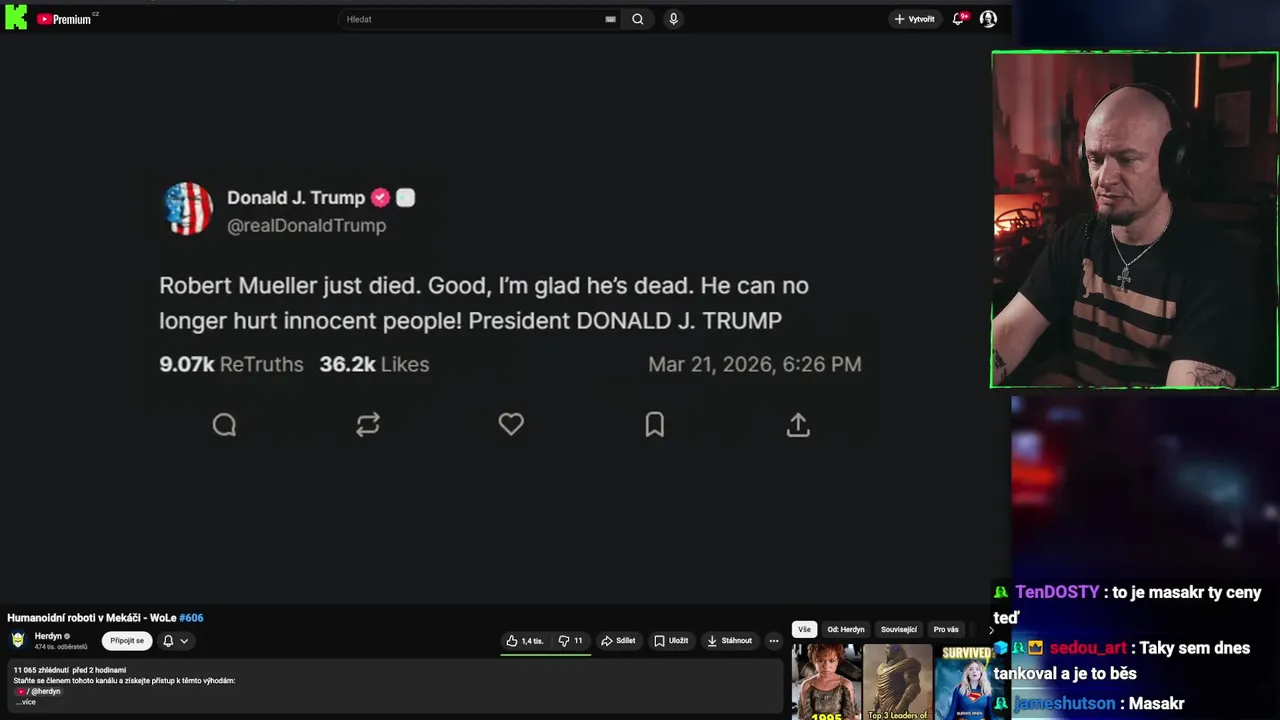1280x720 pixels.
Task: Click the 474 tis. odběratelů subscriber count
Action: tap(61, 647)
